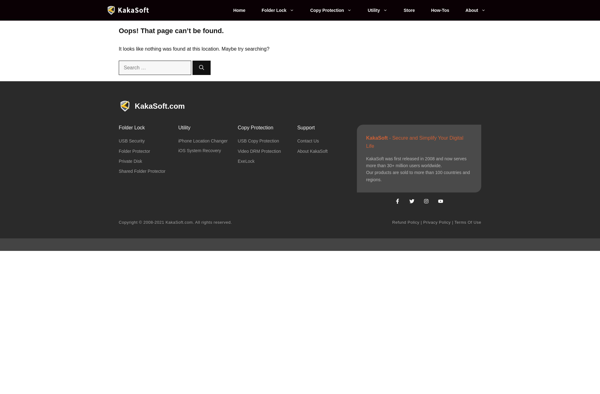Screen dimensions: 600x394
Task: Open USB Security footer link
Action: pyautogui.click(x=132, y=141)
